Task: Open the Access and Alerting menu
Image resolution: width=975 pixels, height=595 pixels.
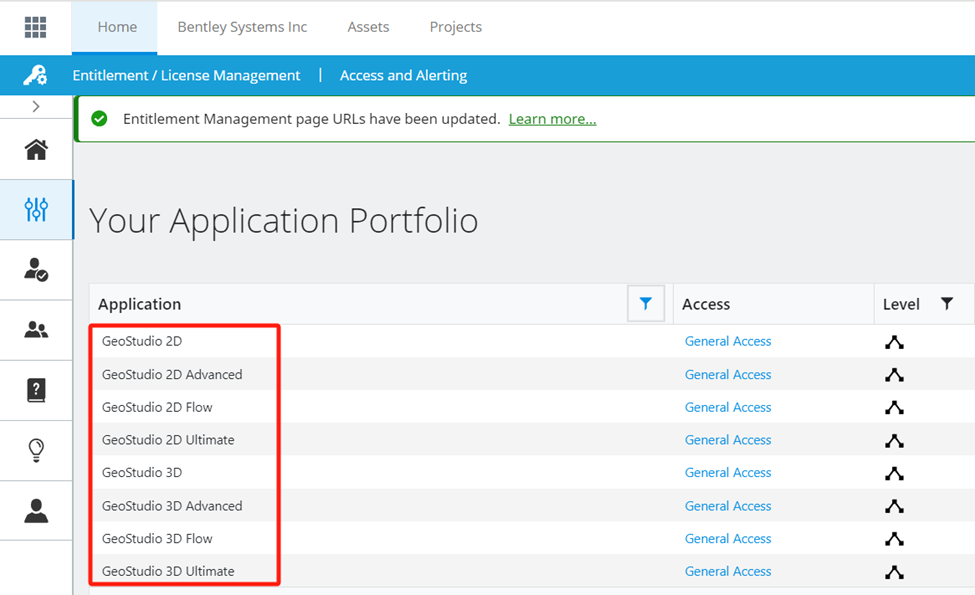Action: 403,75
